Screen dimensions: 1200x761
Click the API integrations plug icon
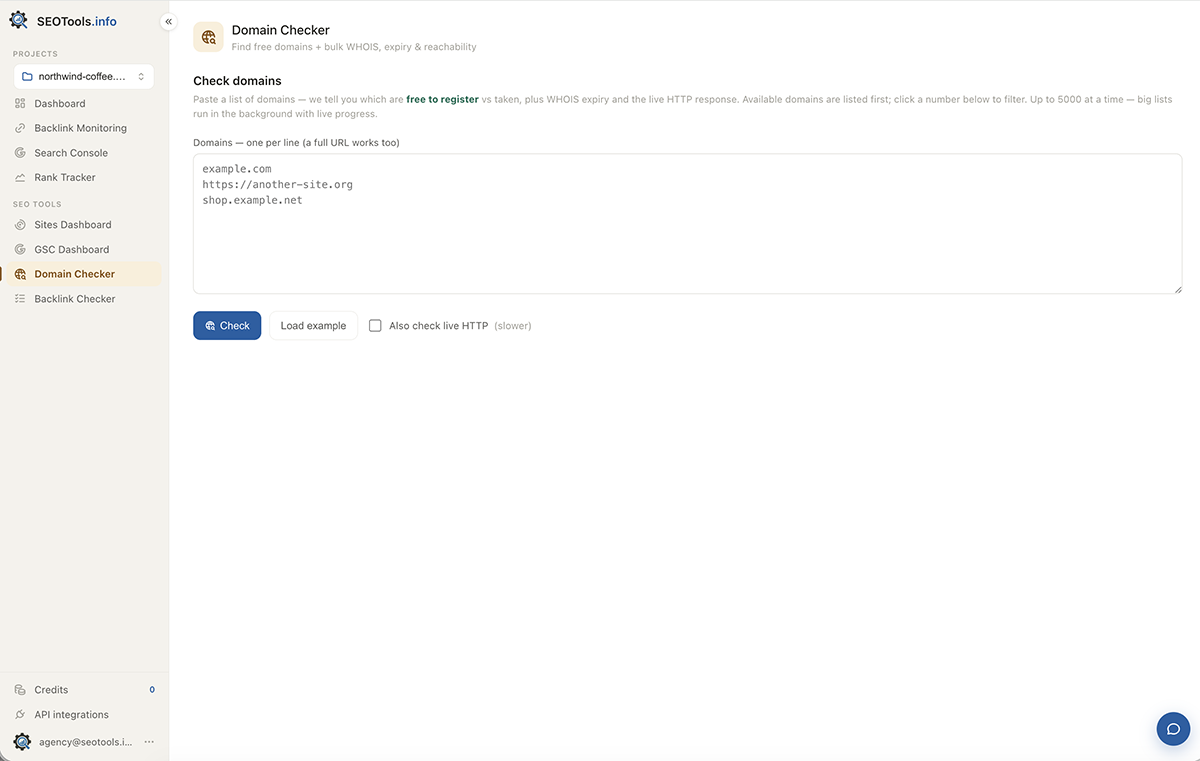tap(20, 715)
